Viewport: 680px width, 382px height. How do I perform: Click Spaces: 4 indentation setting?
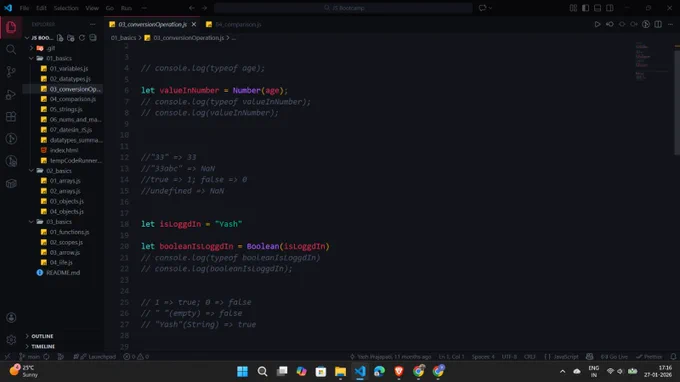[483, 356]
